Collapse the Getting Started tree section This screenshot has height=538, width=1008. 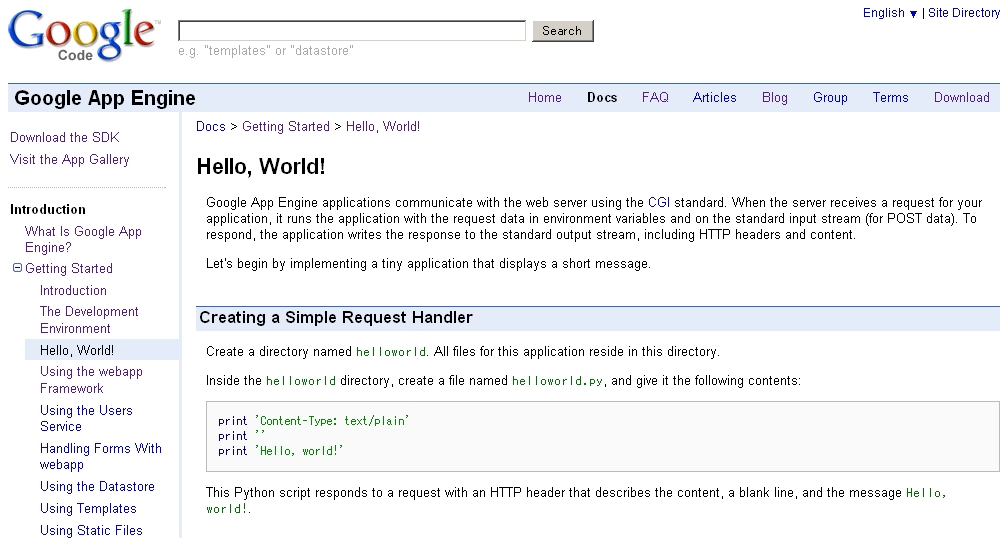(x=17, y=268)
